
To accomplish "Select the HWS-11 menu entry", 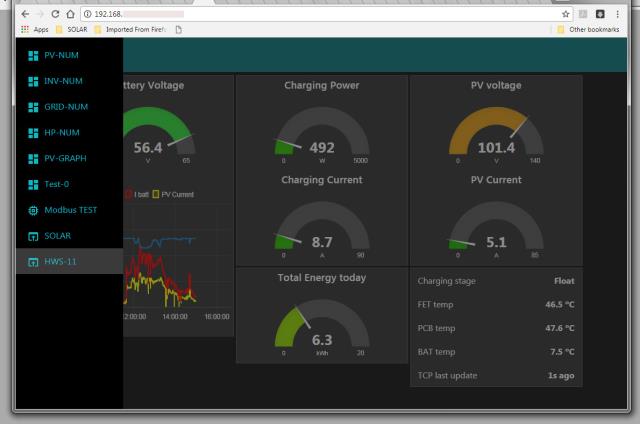I will click(60, 262).
